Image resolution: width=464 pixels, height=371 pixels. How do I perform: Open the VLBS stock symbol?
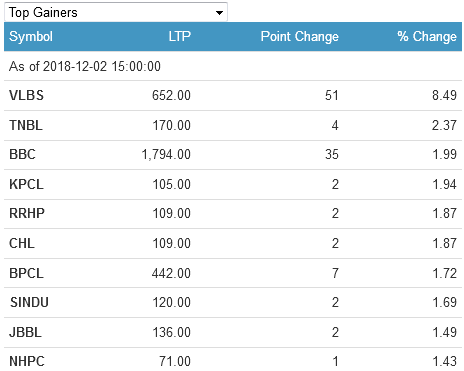[26, 95]
